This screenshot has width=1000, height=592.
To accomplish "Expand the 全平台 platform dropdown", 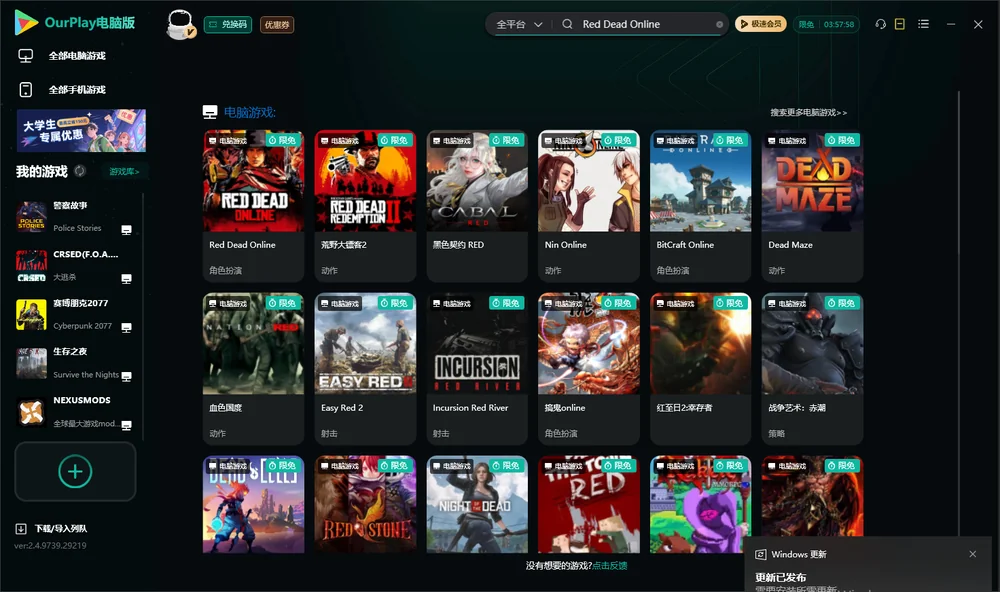I will coord(519,24).
